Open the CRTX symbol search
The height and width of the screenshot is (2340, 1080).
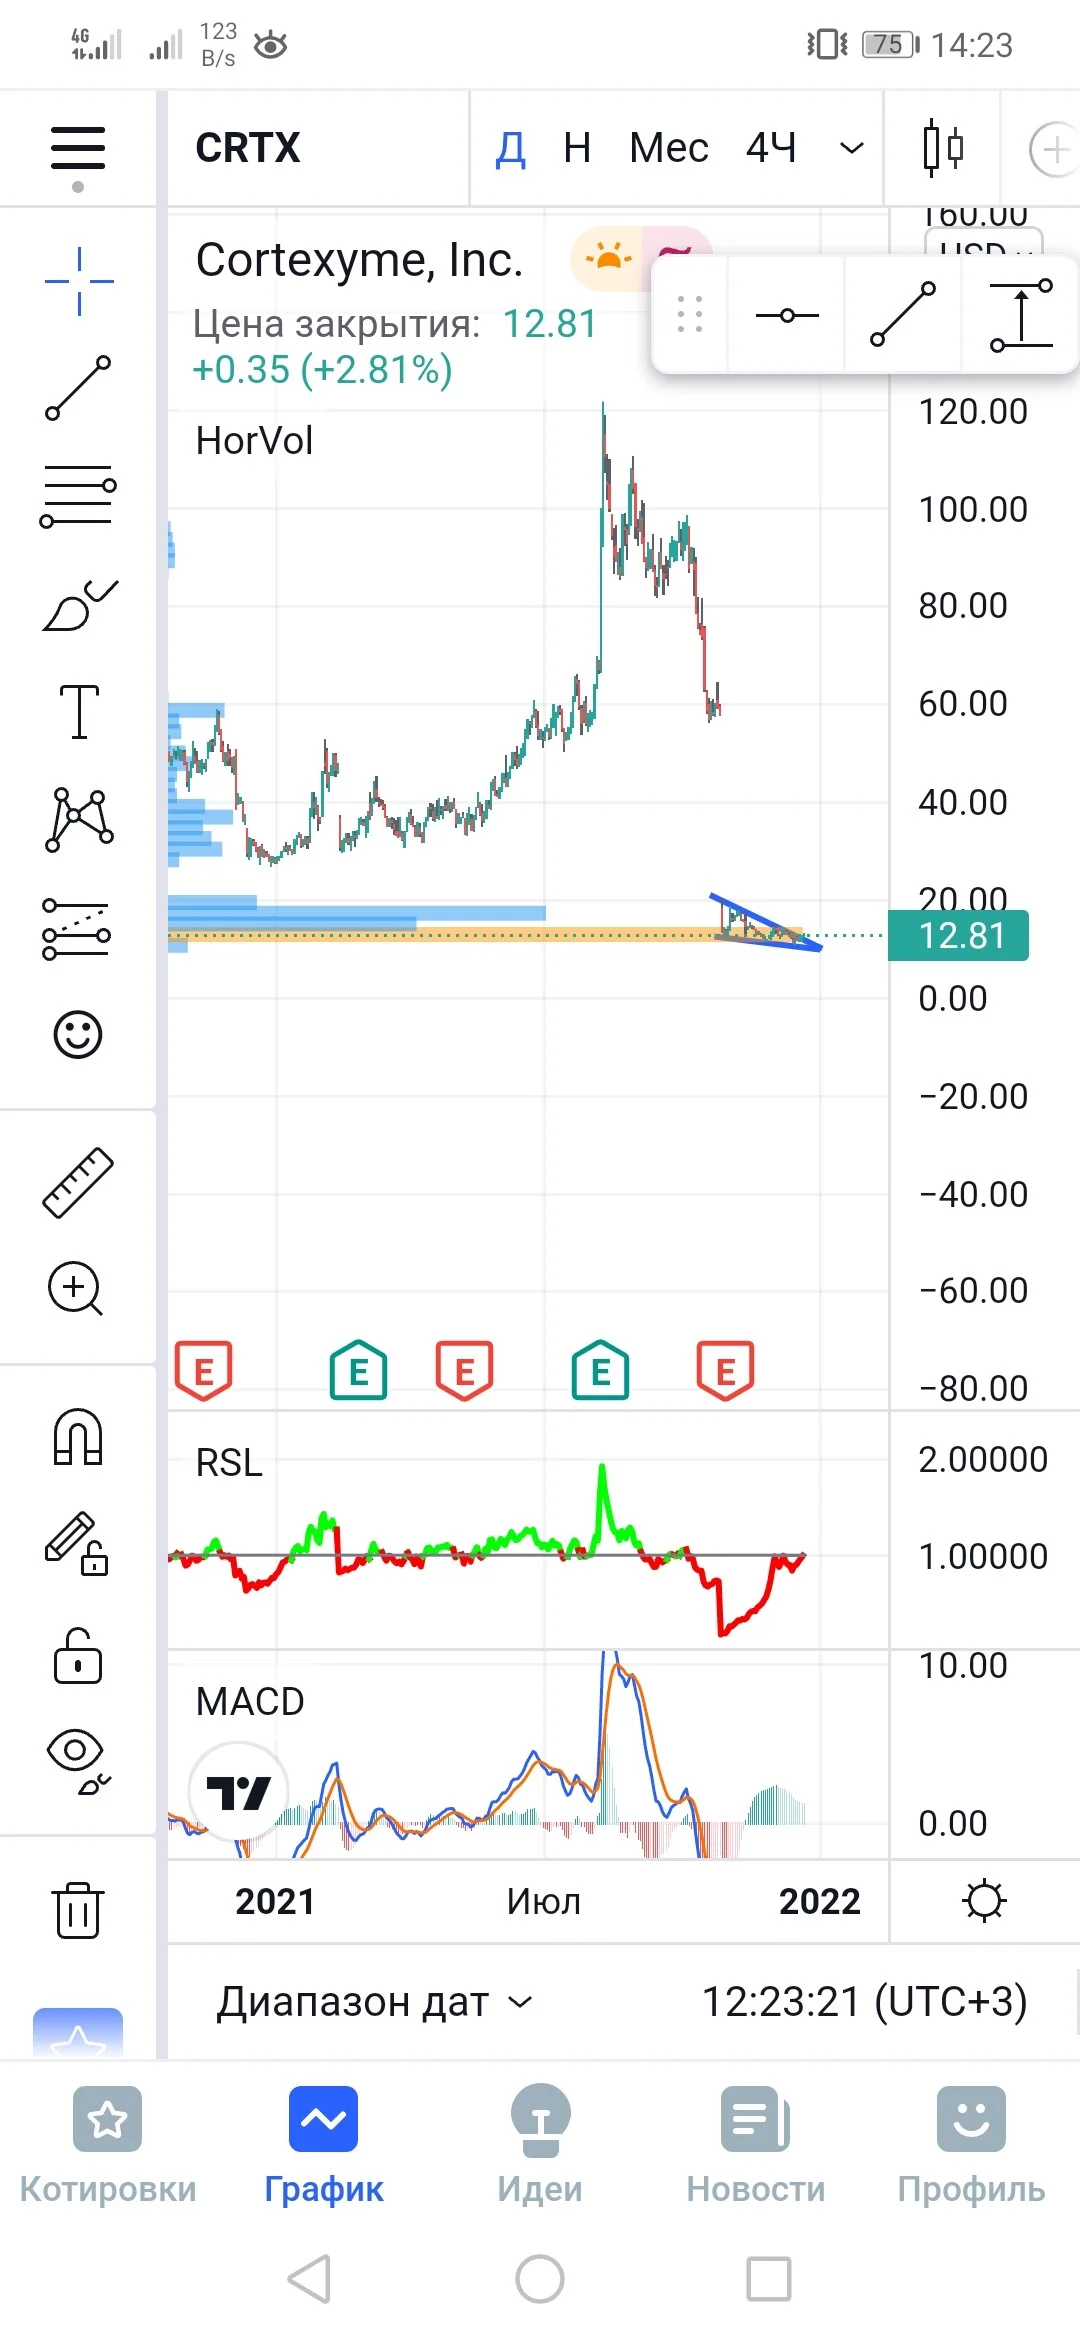tap(248, 148)
